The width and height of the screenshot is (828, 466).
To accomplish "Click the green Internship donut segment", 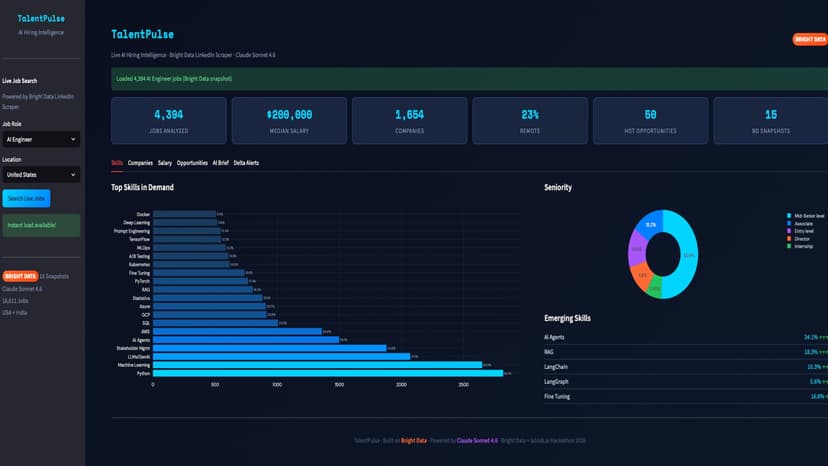I will click(x=655, y=289).
